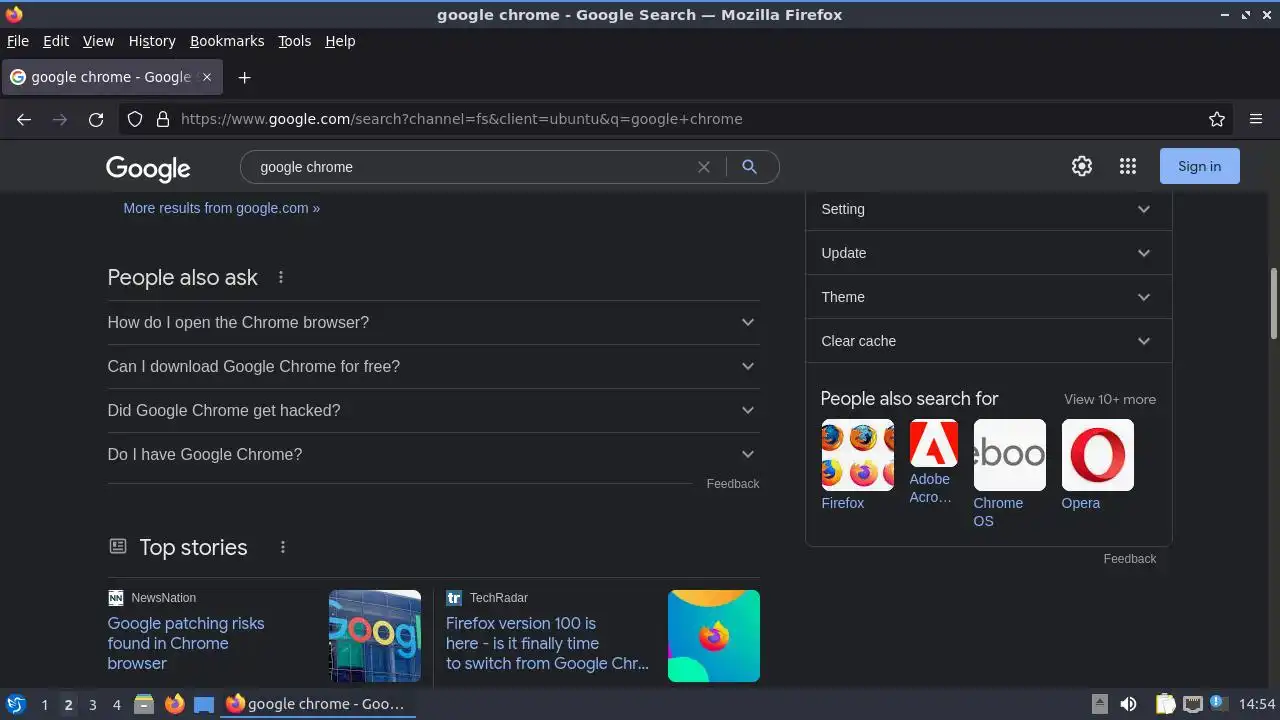Image resolution: width=1280 pixels, height=720 pixels.
Task: Open "View 10+ more" link
Action: tap(1110, 399)
